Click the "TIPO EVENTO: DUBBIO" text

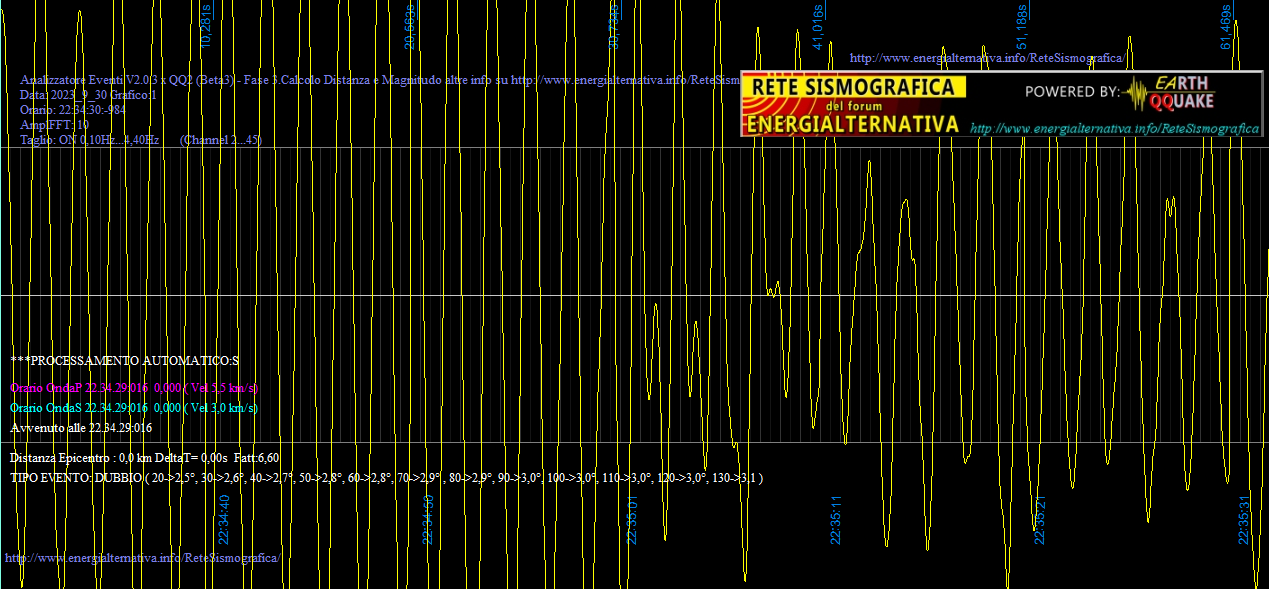[x=76, y=478]
